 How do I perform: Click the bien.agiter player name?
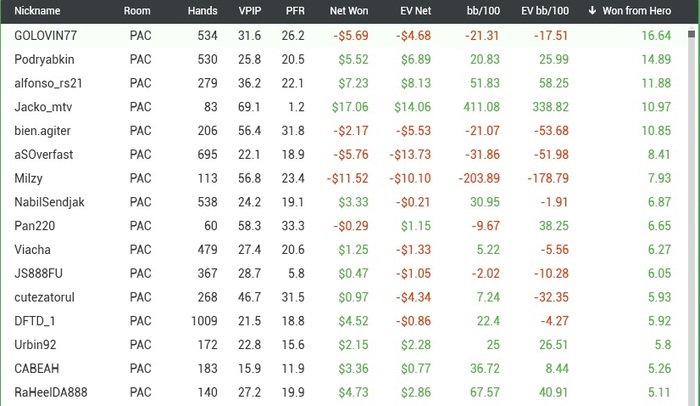coord(42,131)
